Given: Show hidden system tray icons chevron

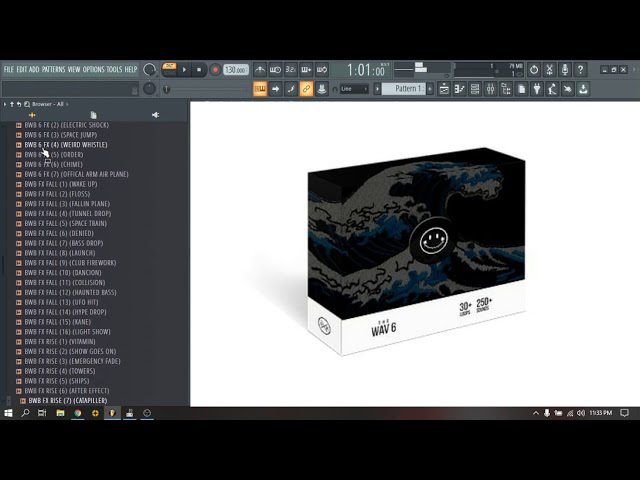Looking at the screenshot, I should (x=536, y=413).
